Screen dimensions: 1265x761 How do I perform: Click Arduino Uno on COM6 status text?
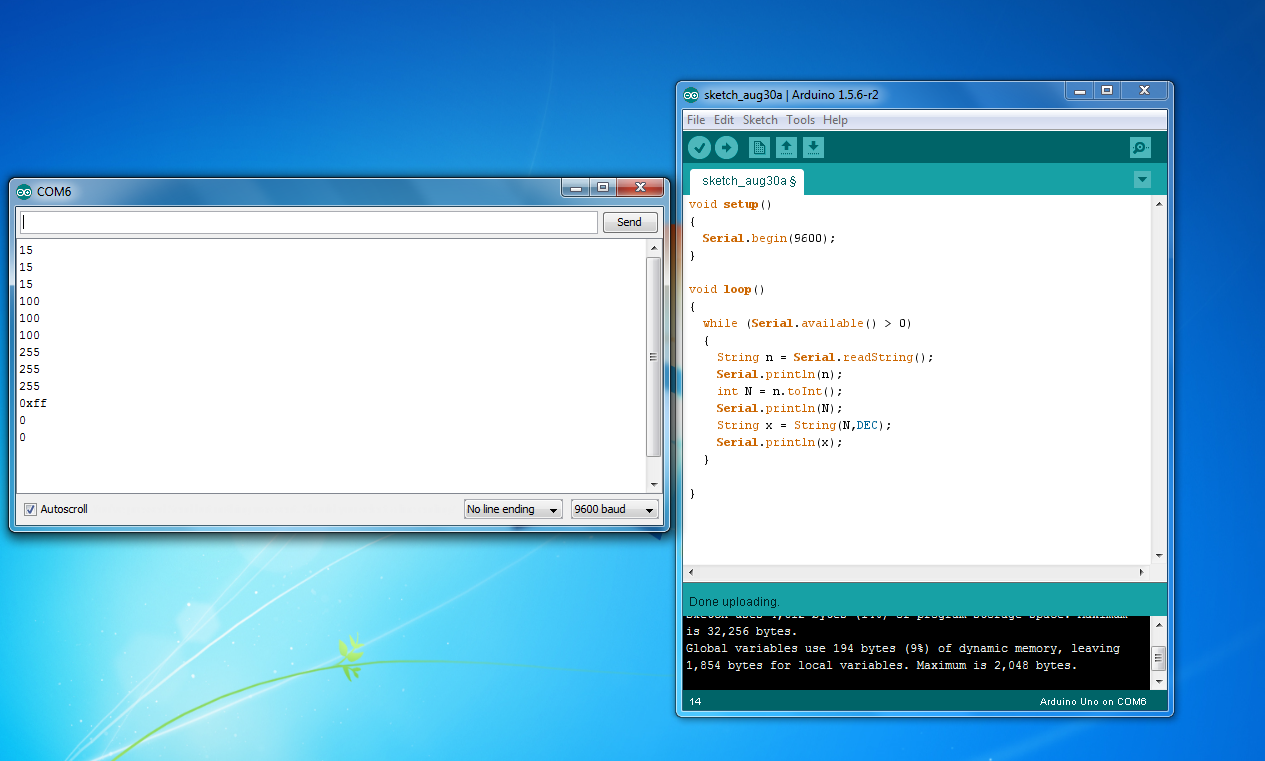[1093, 702]
